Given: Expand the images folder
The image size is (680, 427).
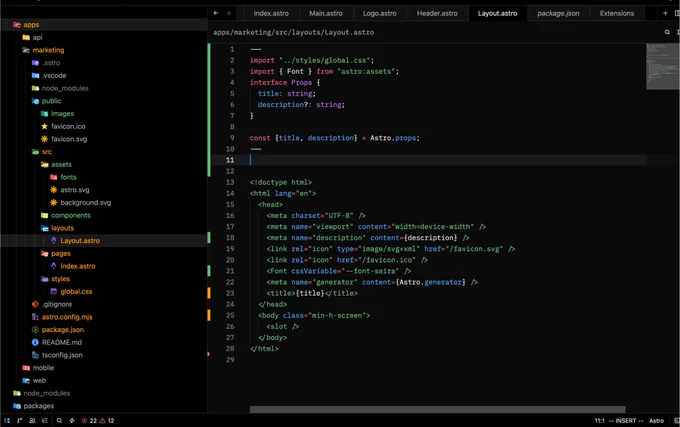Looking at the screenshot, I should pos(58,114).
